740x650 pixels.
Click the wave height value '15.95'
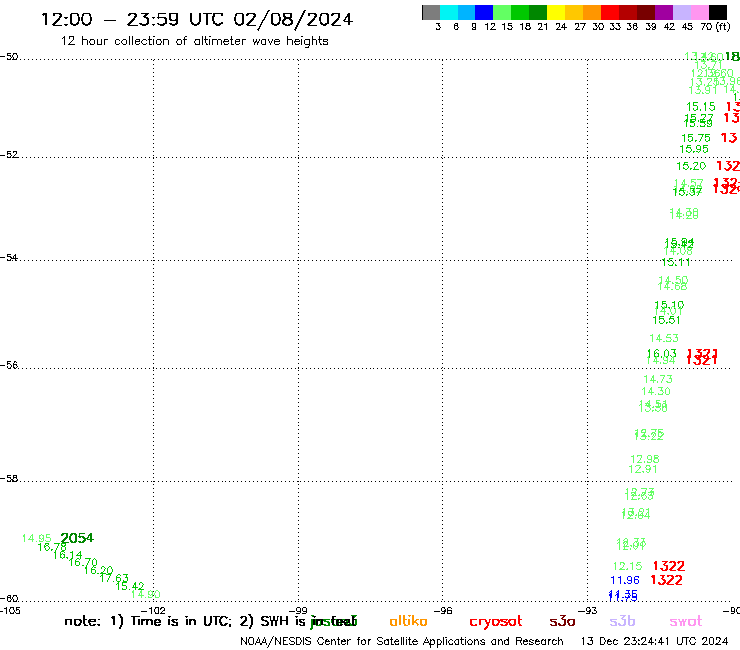694,149
